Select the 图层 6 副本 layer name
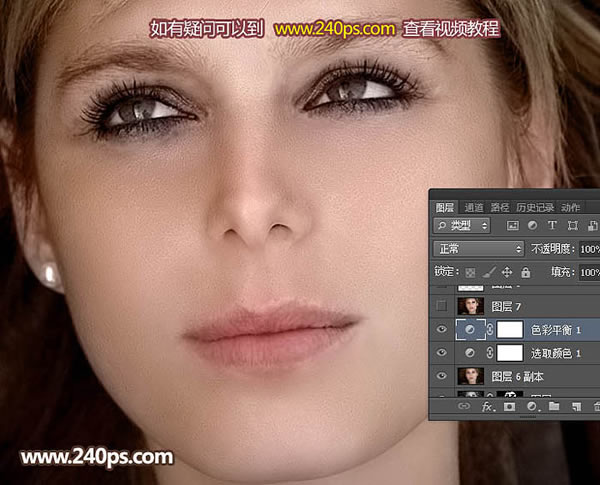This screenshot has height=485, width=600. click(x=517, y=377)
